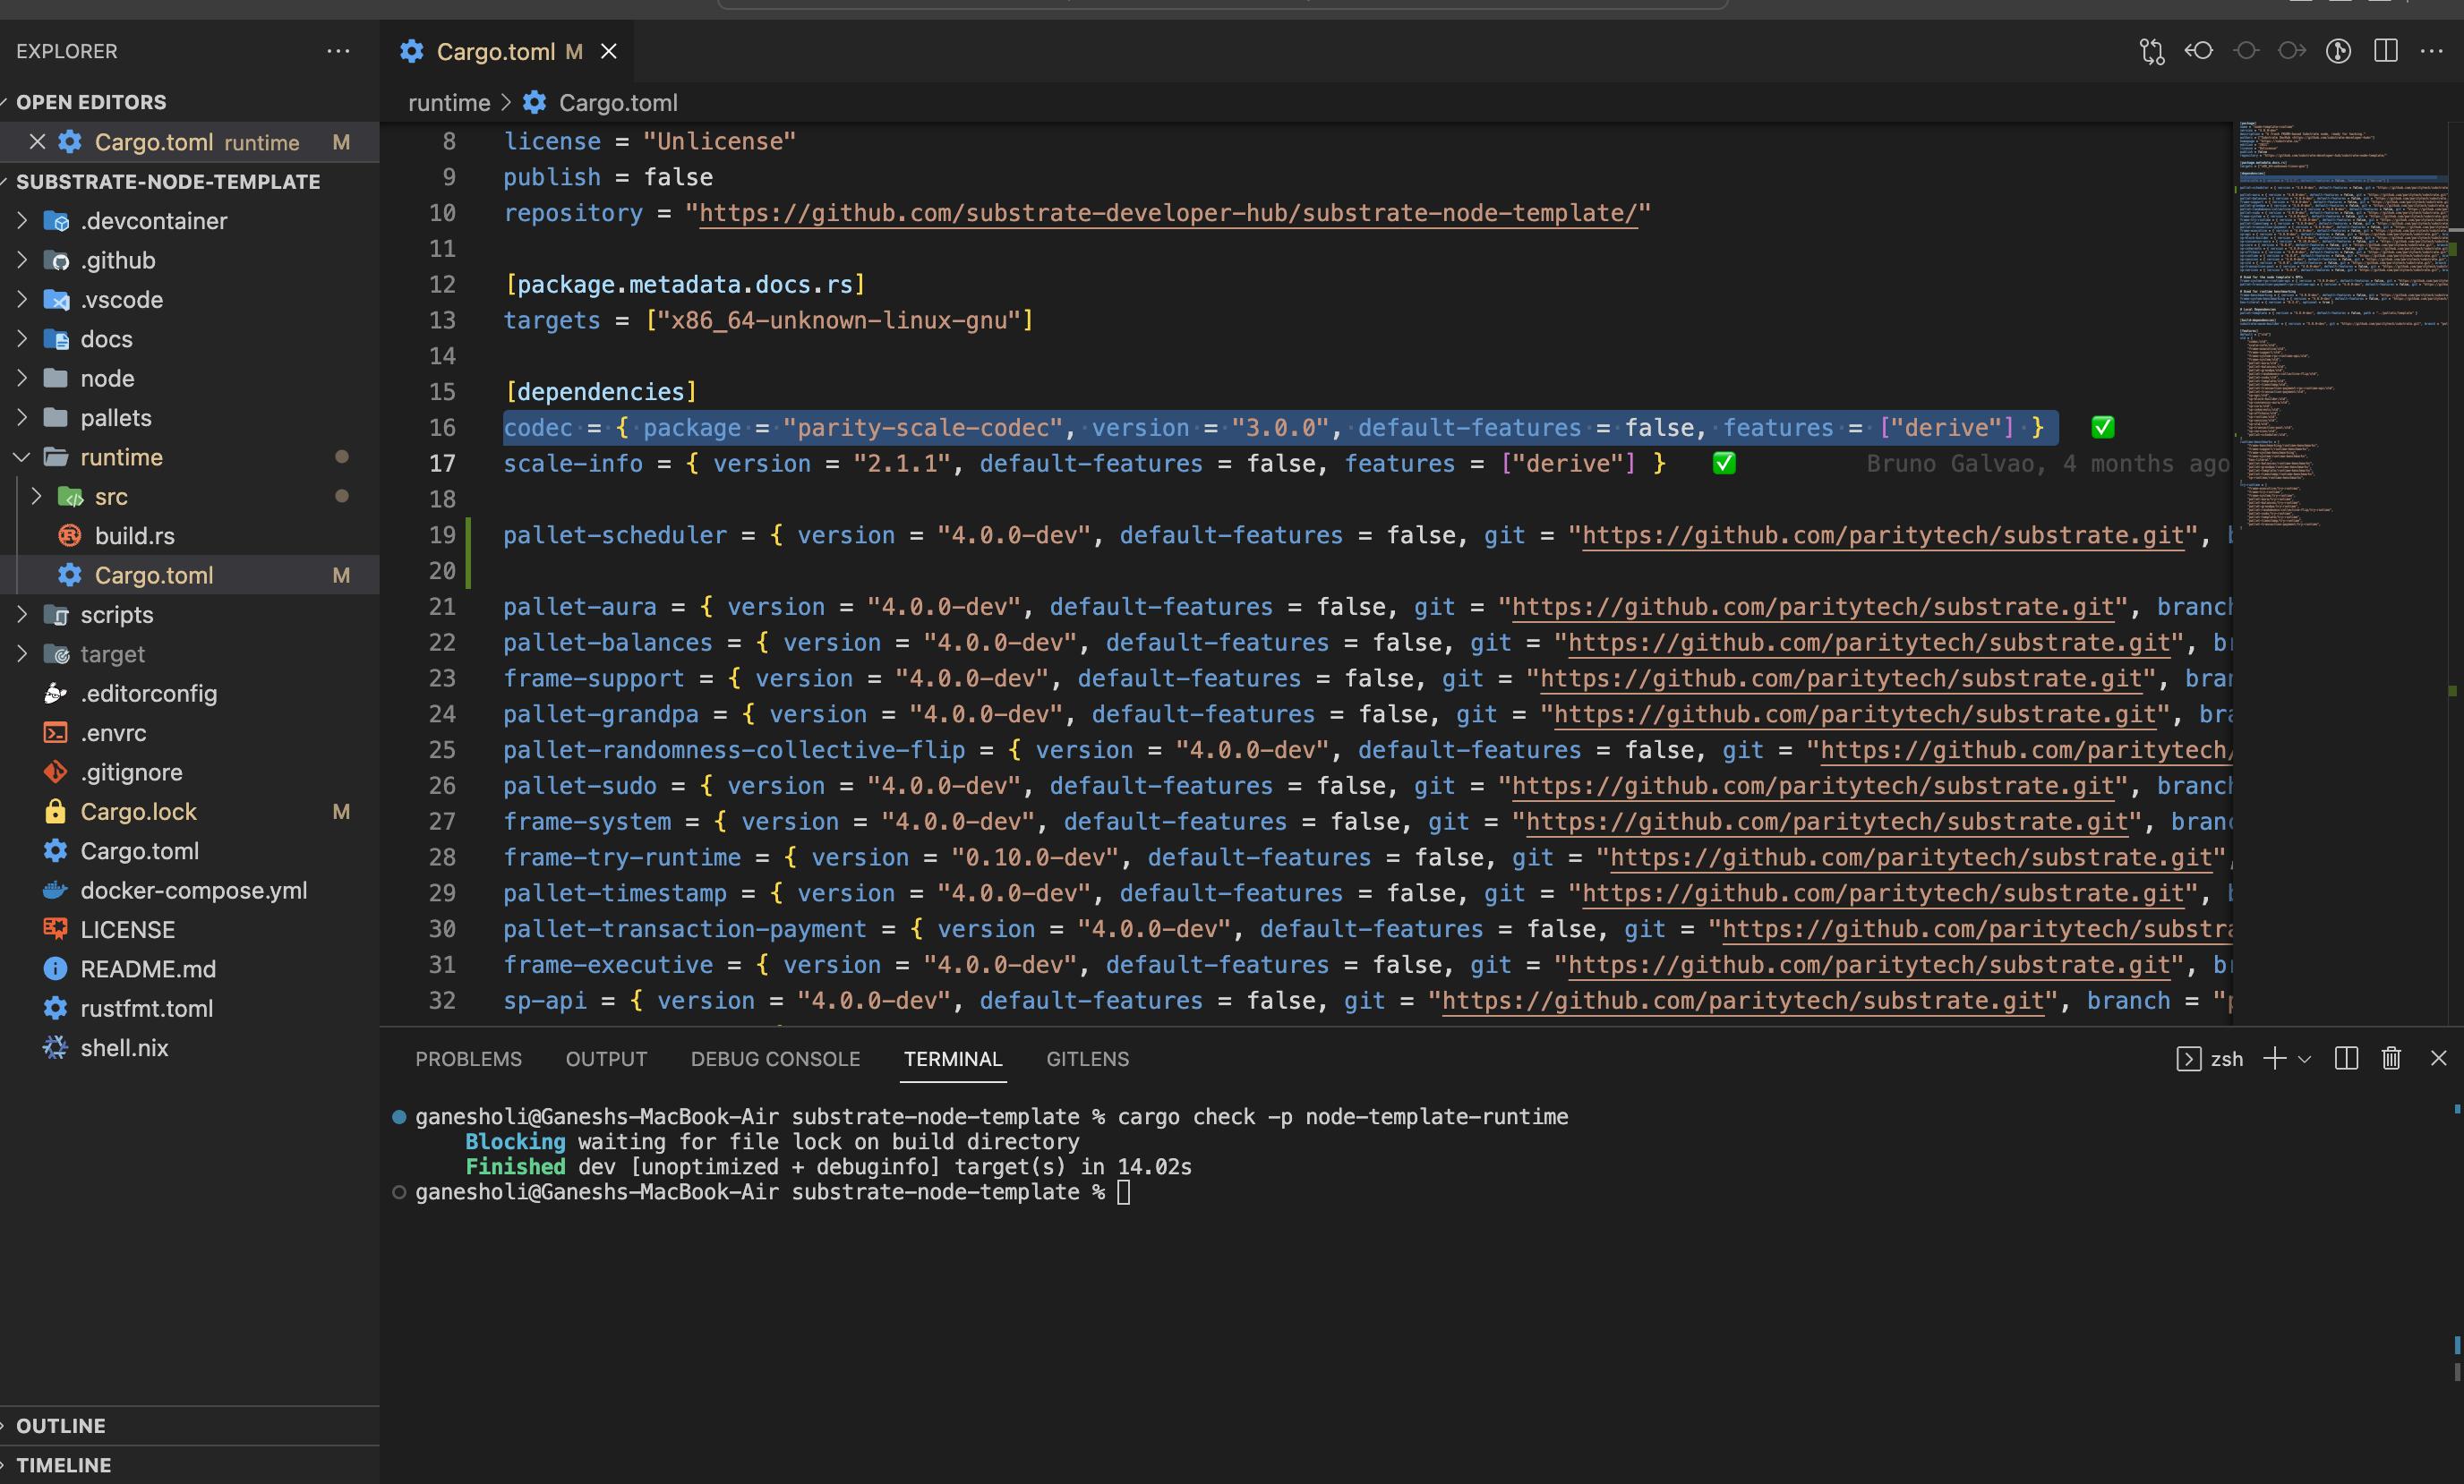Split the editor right
The image size is (2464, 1484).
click(2385, 51)
